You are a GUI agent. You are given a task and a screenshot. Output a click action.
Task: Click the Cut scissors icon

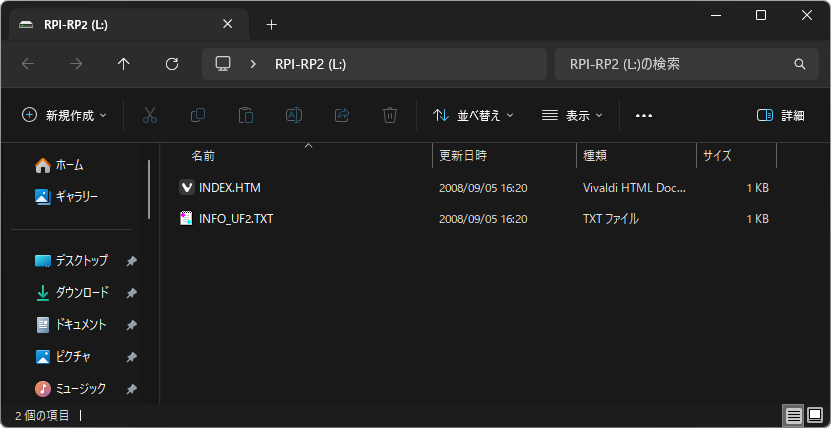coord(150,115)
